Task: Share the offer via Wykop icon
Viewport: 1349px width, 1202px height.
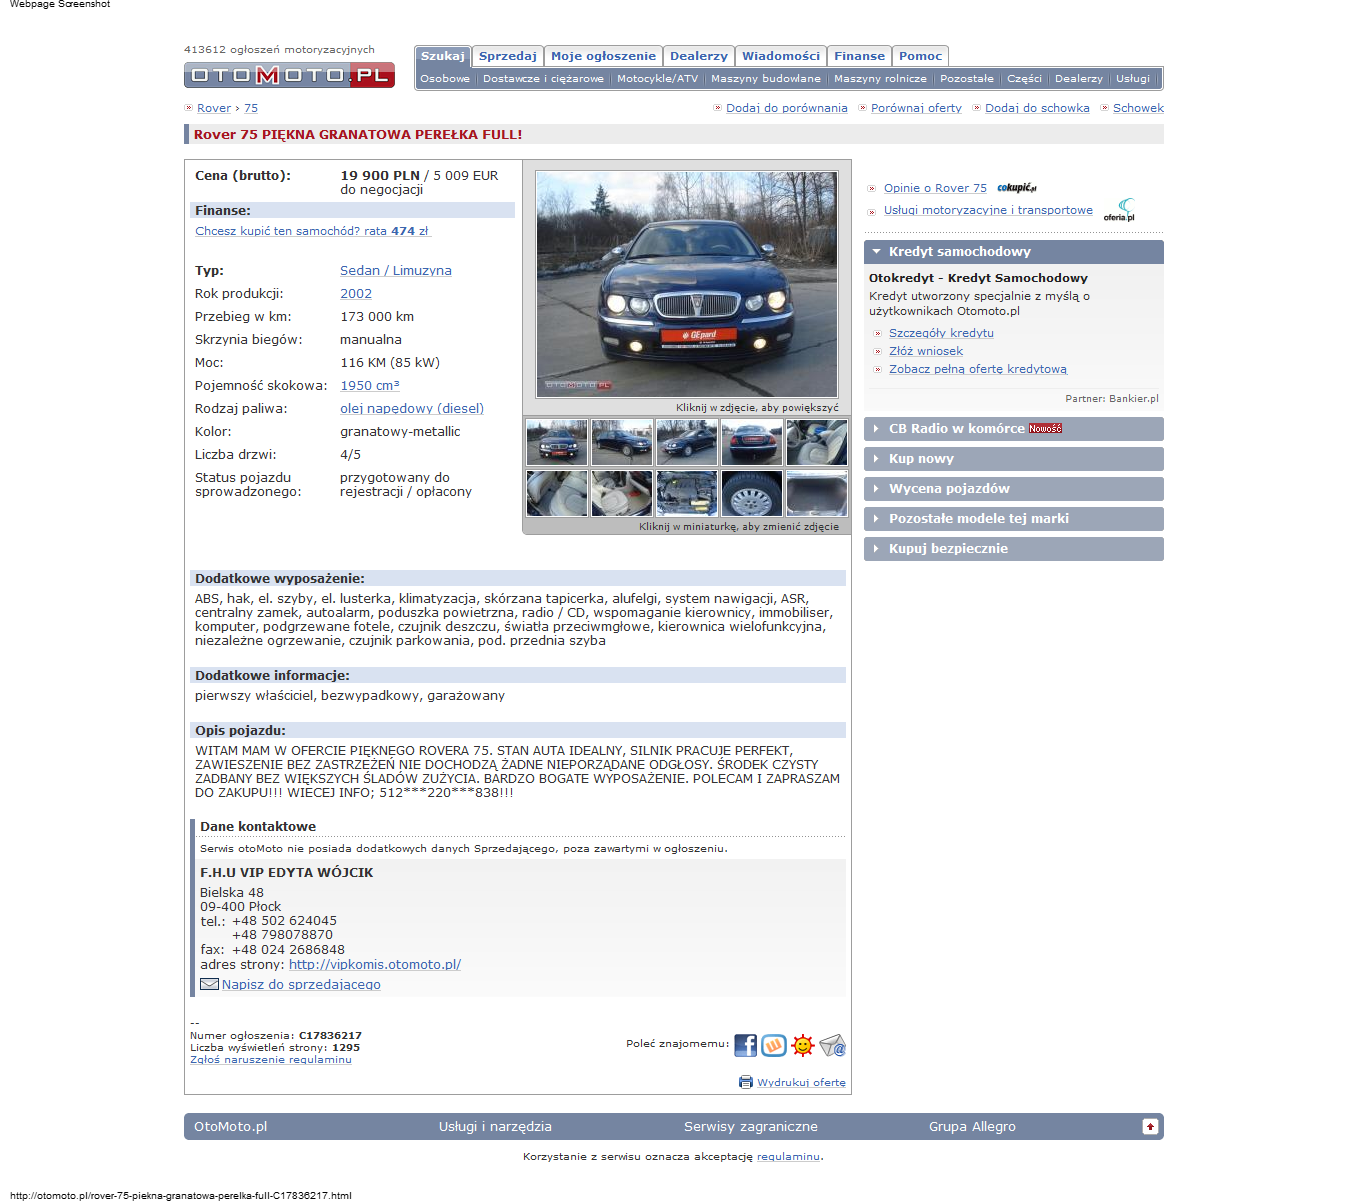Action: pyautogui.click(x=774, y=1045)
